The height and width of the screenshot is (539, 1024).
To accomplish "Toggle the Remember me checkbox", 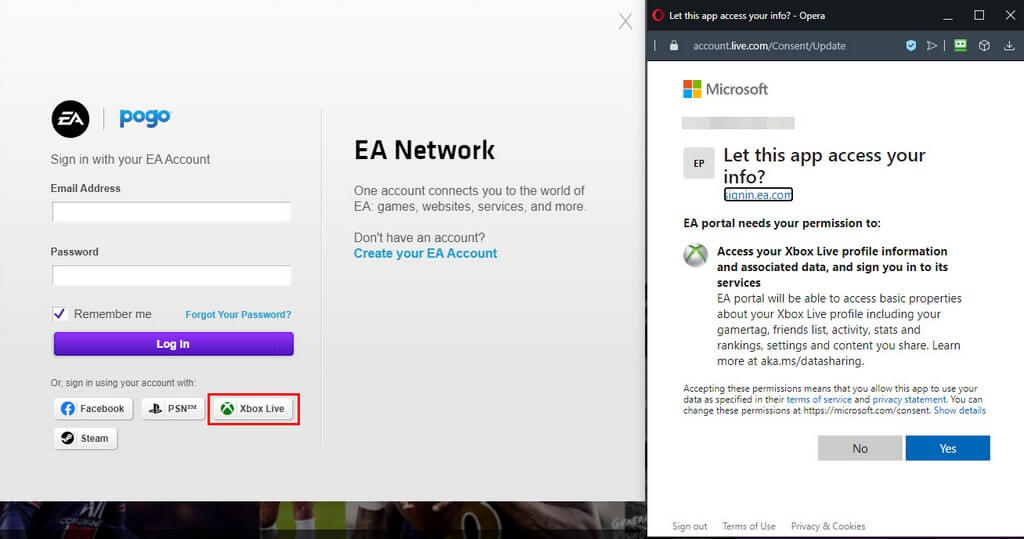I will 59,314.
